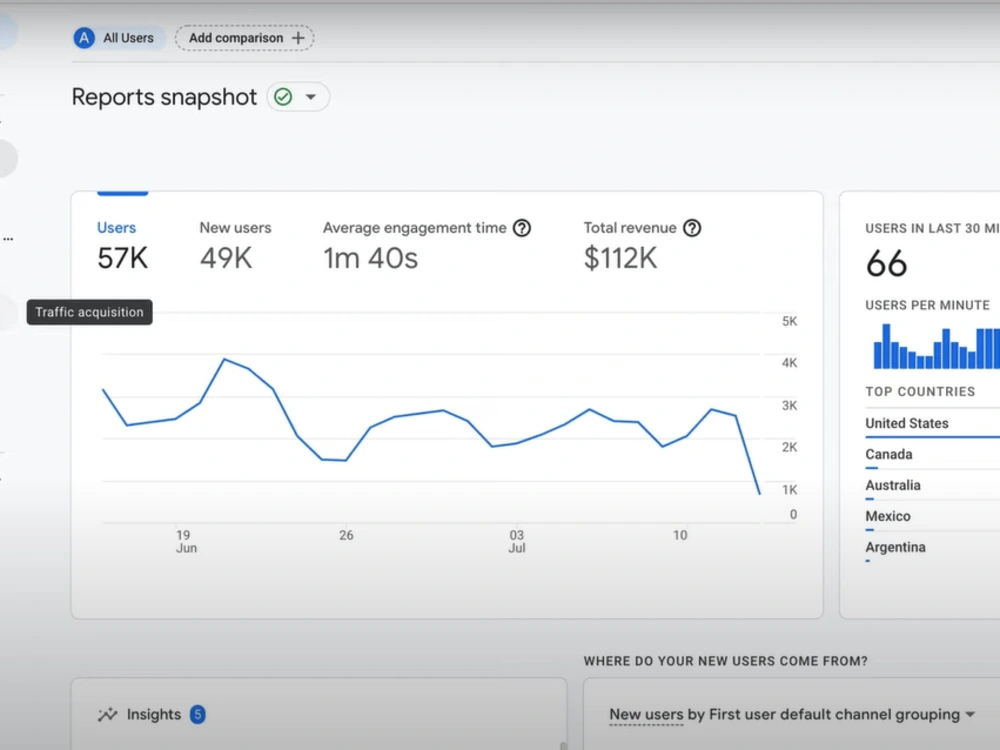Screen dimensions: 1000x750
Task: Switch chart to Total revenue metric
Action: click(642, 246)
